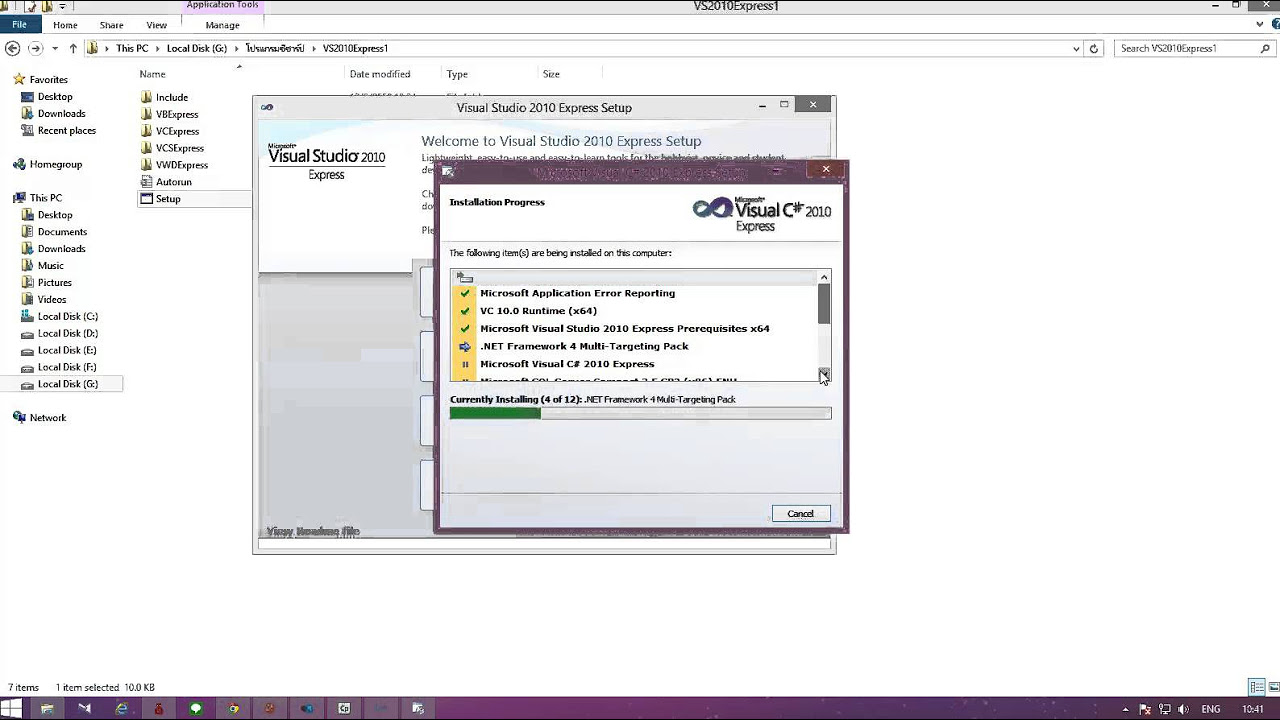Screen dimensions: 1280x720
Task: Select This PC in the navigation pane
Action: 45,198
